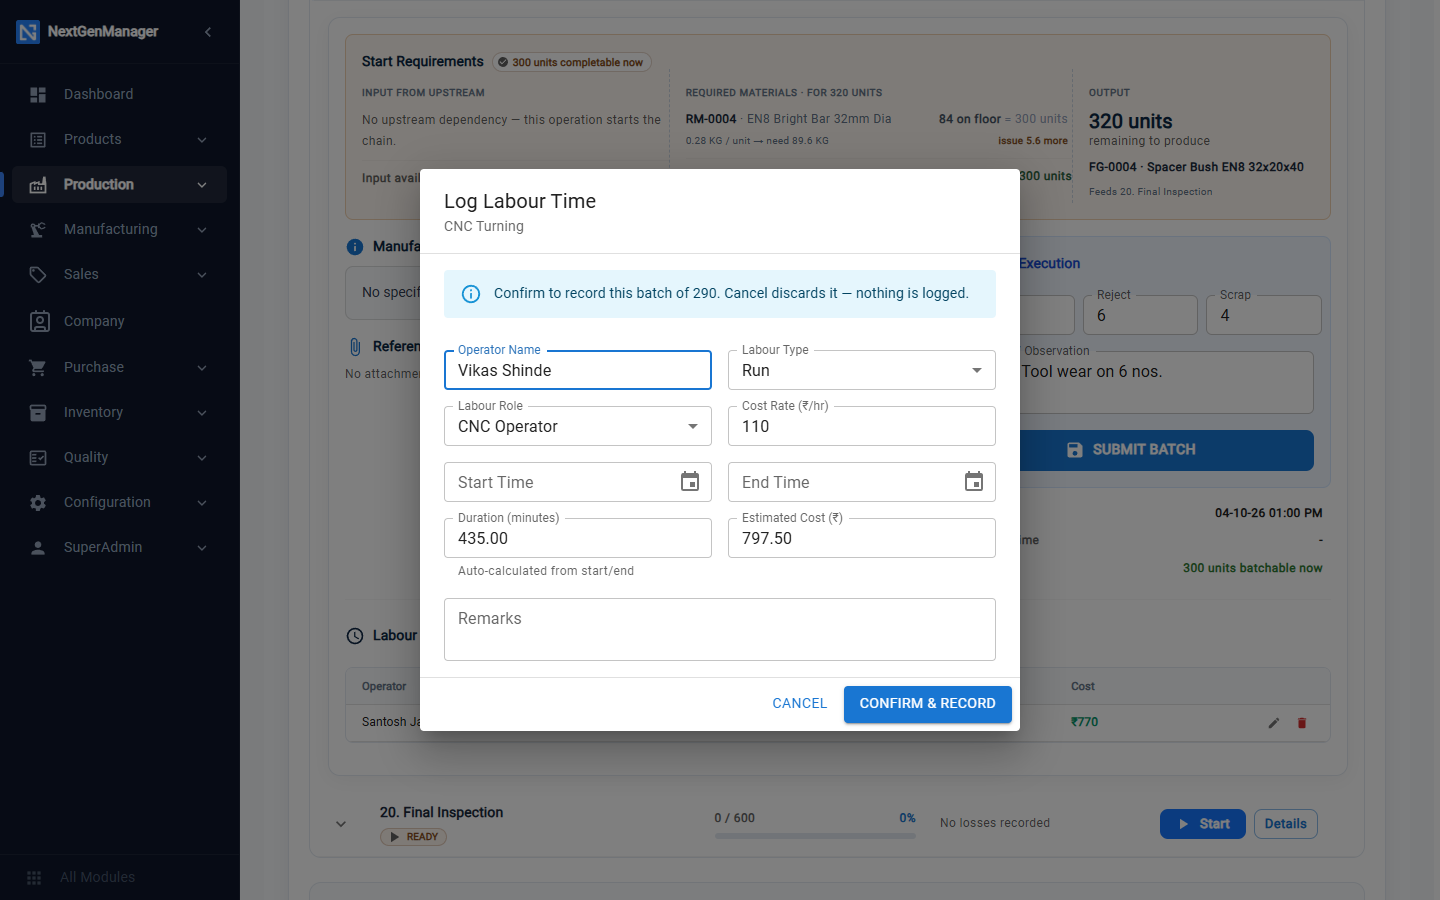The height and width of the screenshot is (900, 1440).
Task: Open the Company menu item
Action: 120,321
